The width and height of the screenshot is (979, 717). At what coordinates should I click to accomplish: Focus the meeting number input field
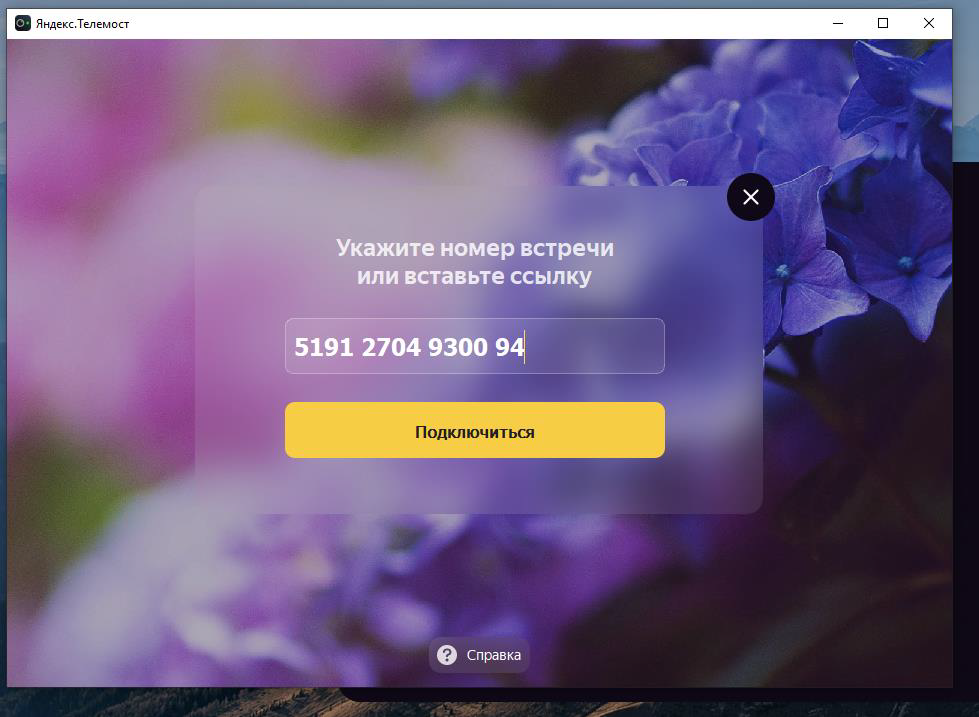coord(475,346)
